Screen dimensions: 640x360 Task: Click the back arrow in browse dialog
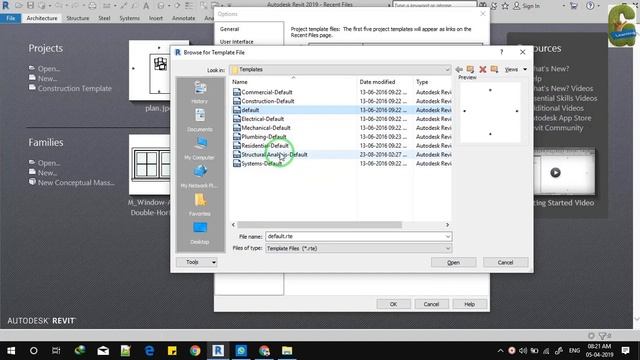pos(459,69)
